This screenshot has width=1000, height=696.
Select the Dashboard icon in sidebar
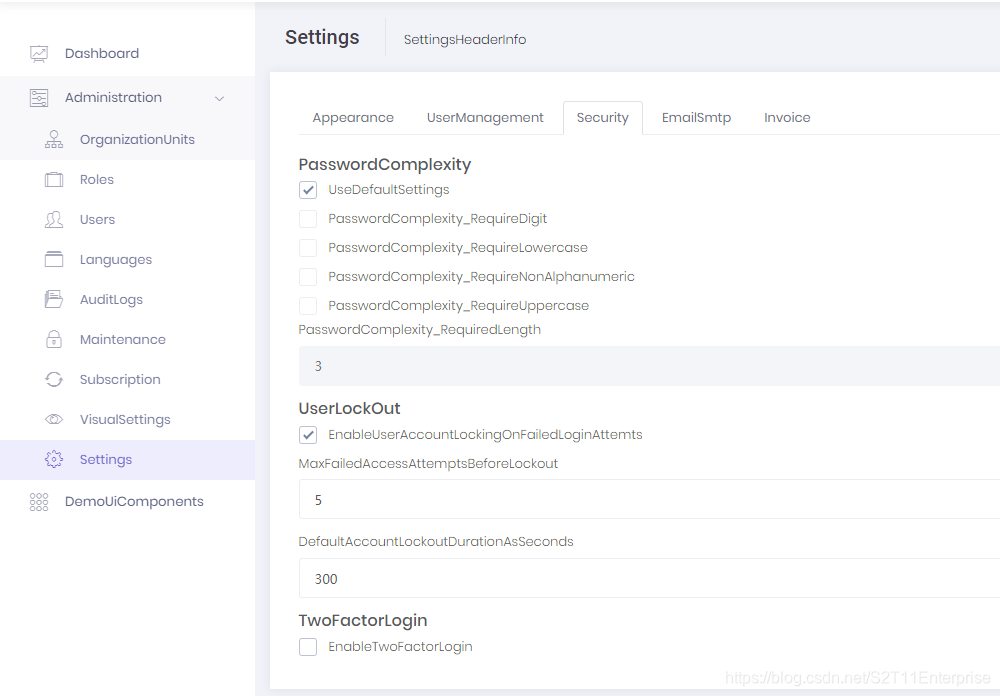click(41, 52)
